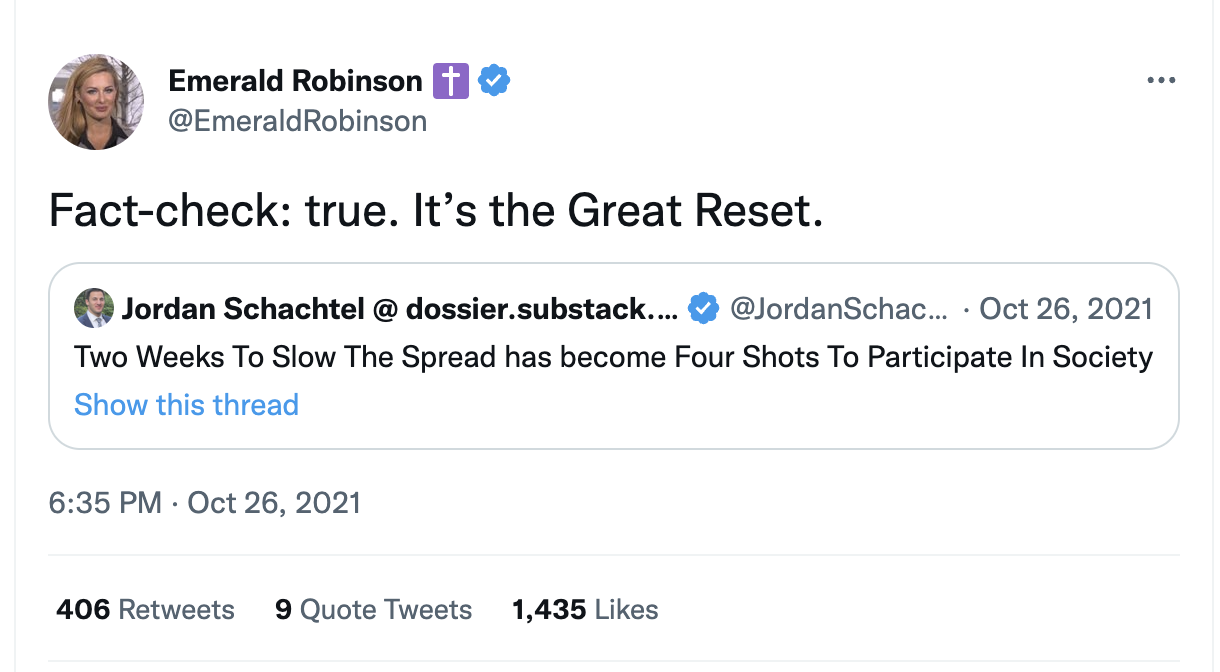Screen dimensions: 1220x672
Task: Open Emerald Robinson's profile picture
Action: pyautogui.click(x=96, y=101)
